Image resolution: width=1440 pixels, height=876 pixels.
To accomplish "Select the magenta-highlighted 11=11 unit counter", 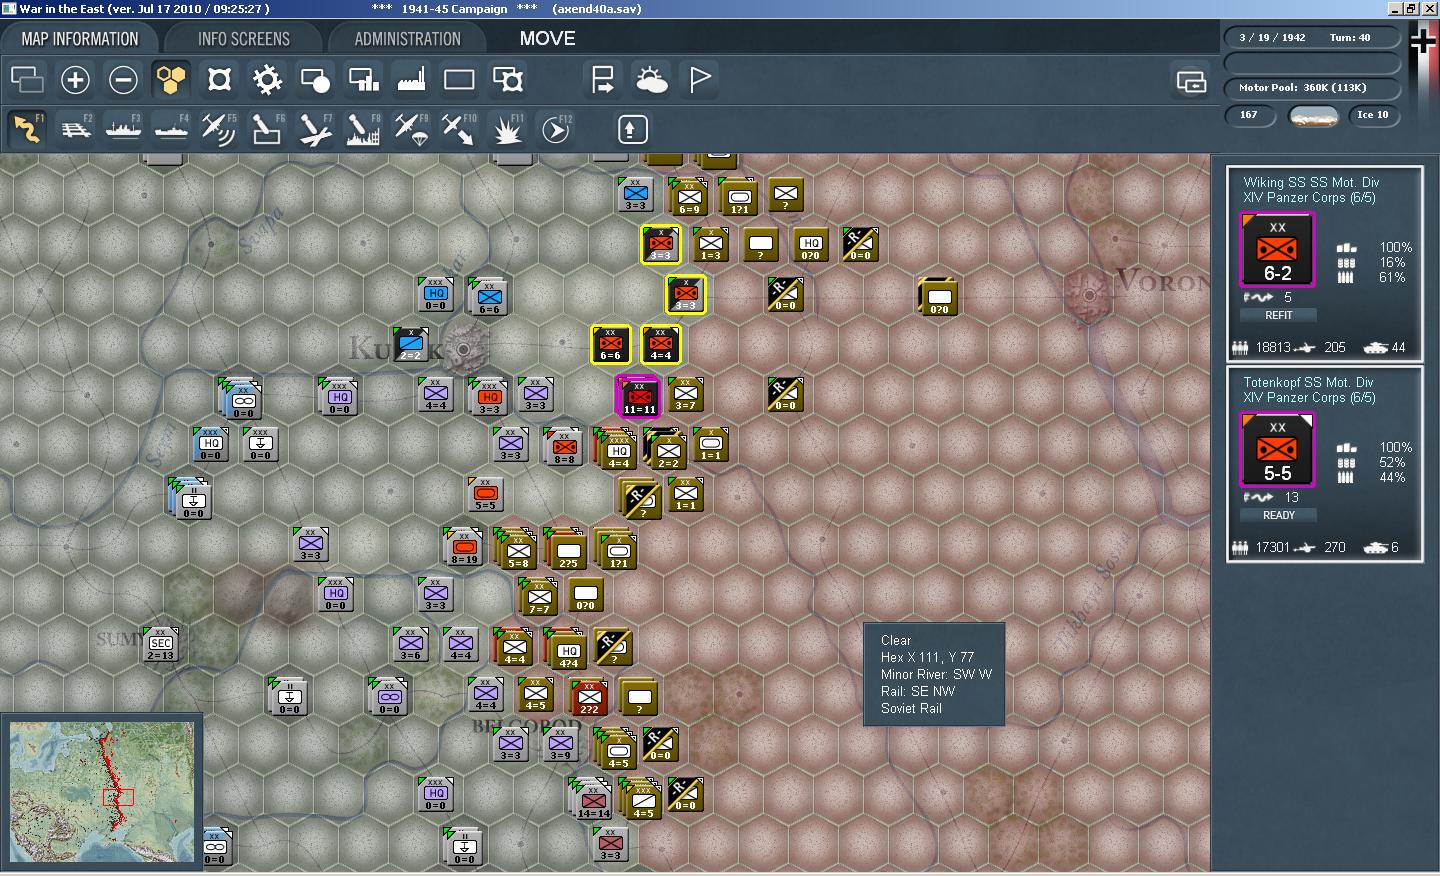I will point(638,396).
